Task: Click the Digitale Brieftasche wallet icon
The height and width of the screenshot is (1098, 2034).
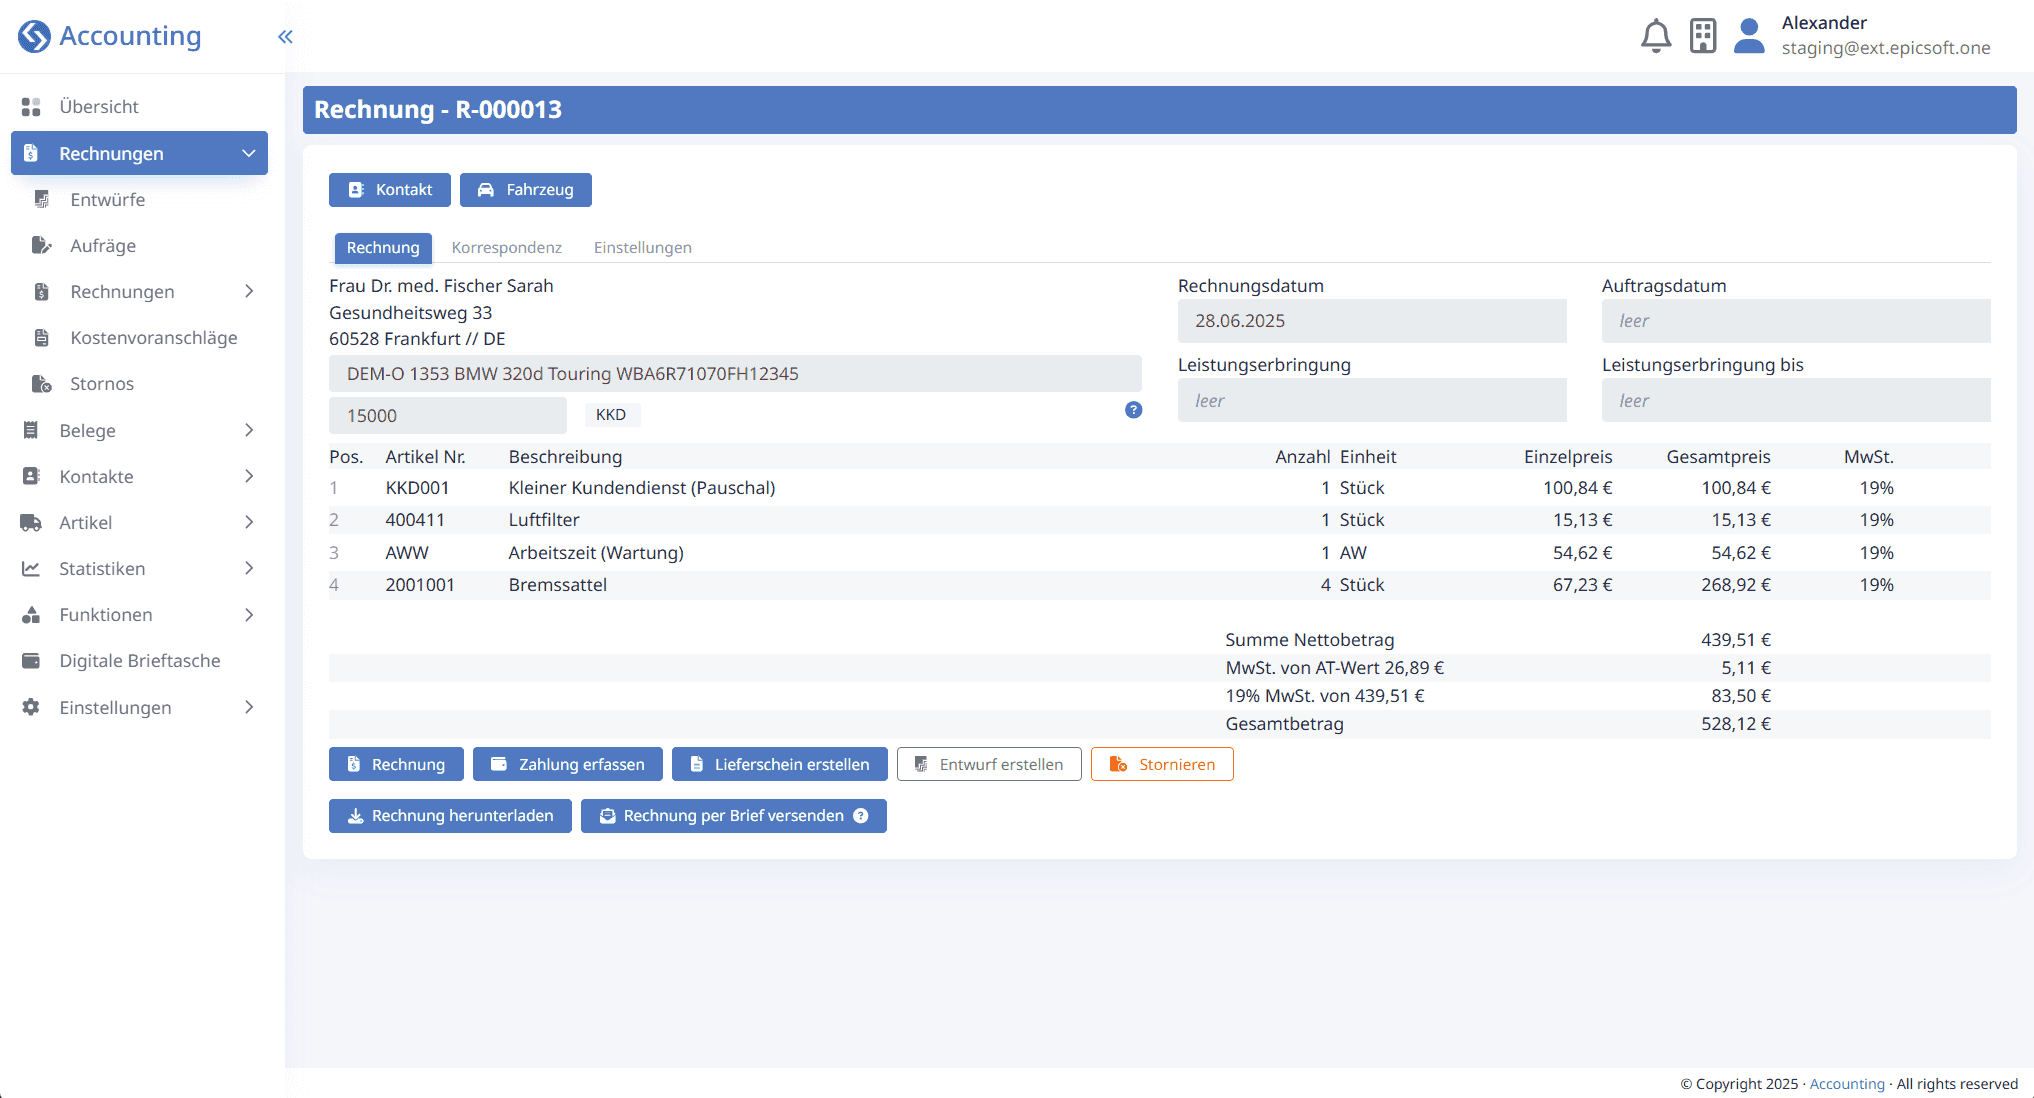Action: coord(31,661)
